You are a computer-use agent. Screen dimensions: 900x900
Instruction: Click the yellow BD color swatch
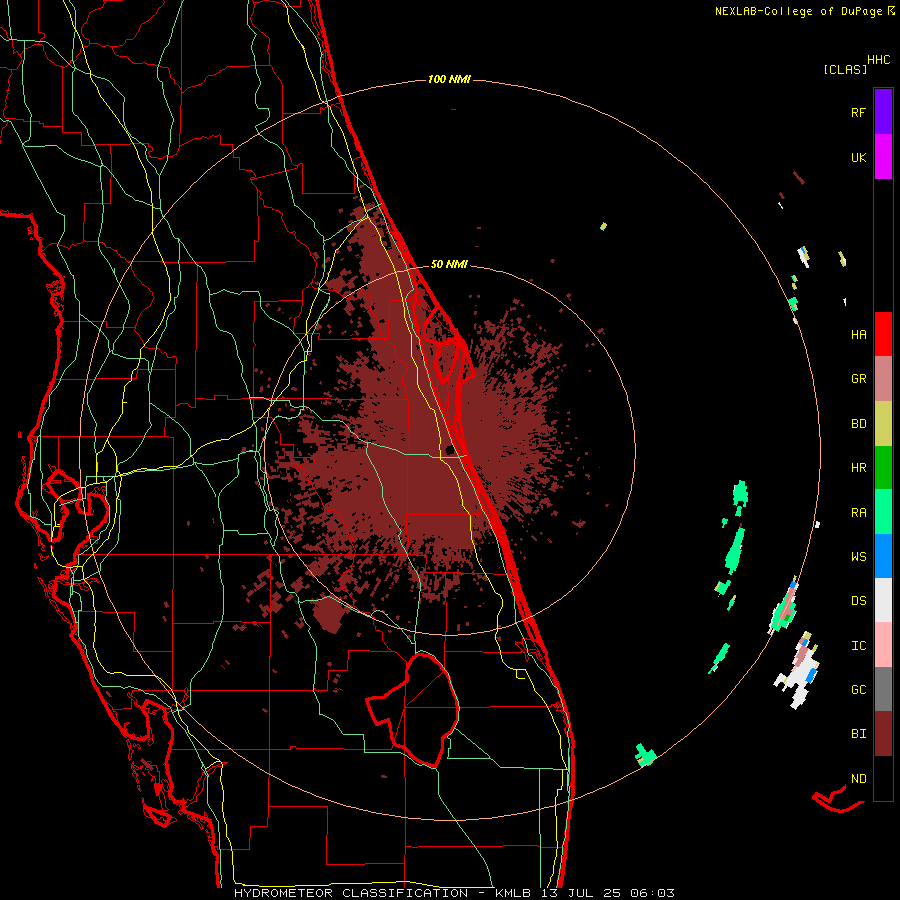[x=883, y=424]
